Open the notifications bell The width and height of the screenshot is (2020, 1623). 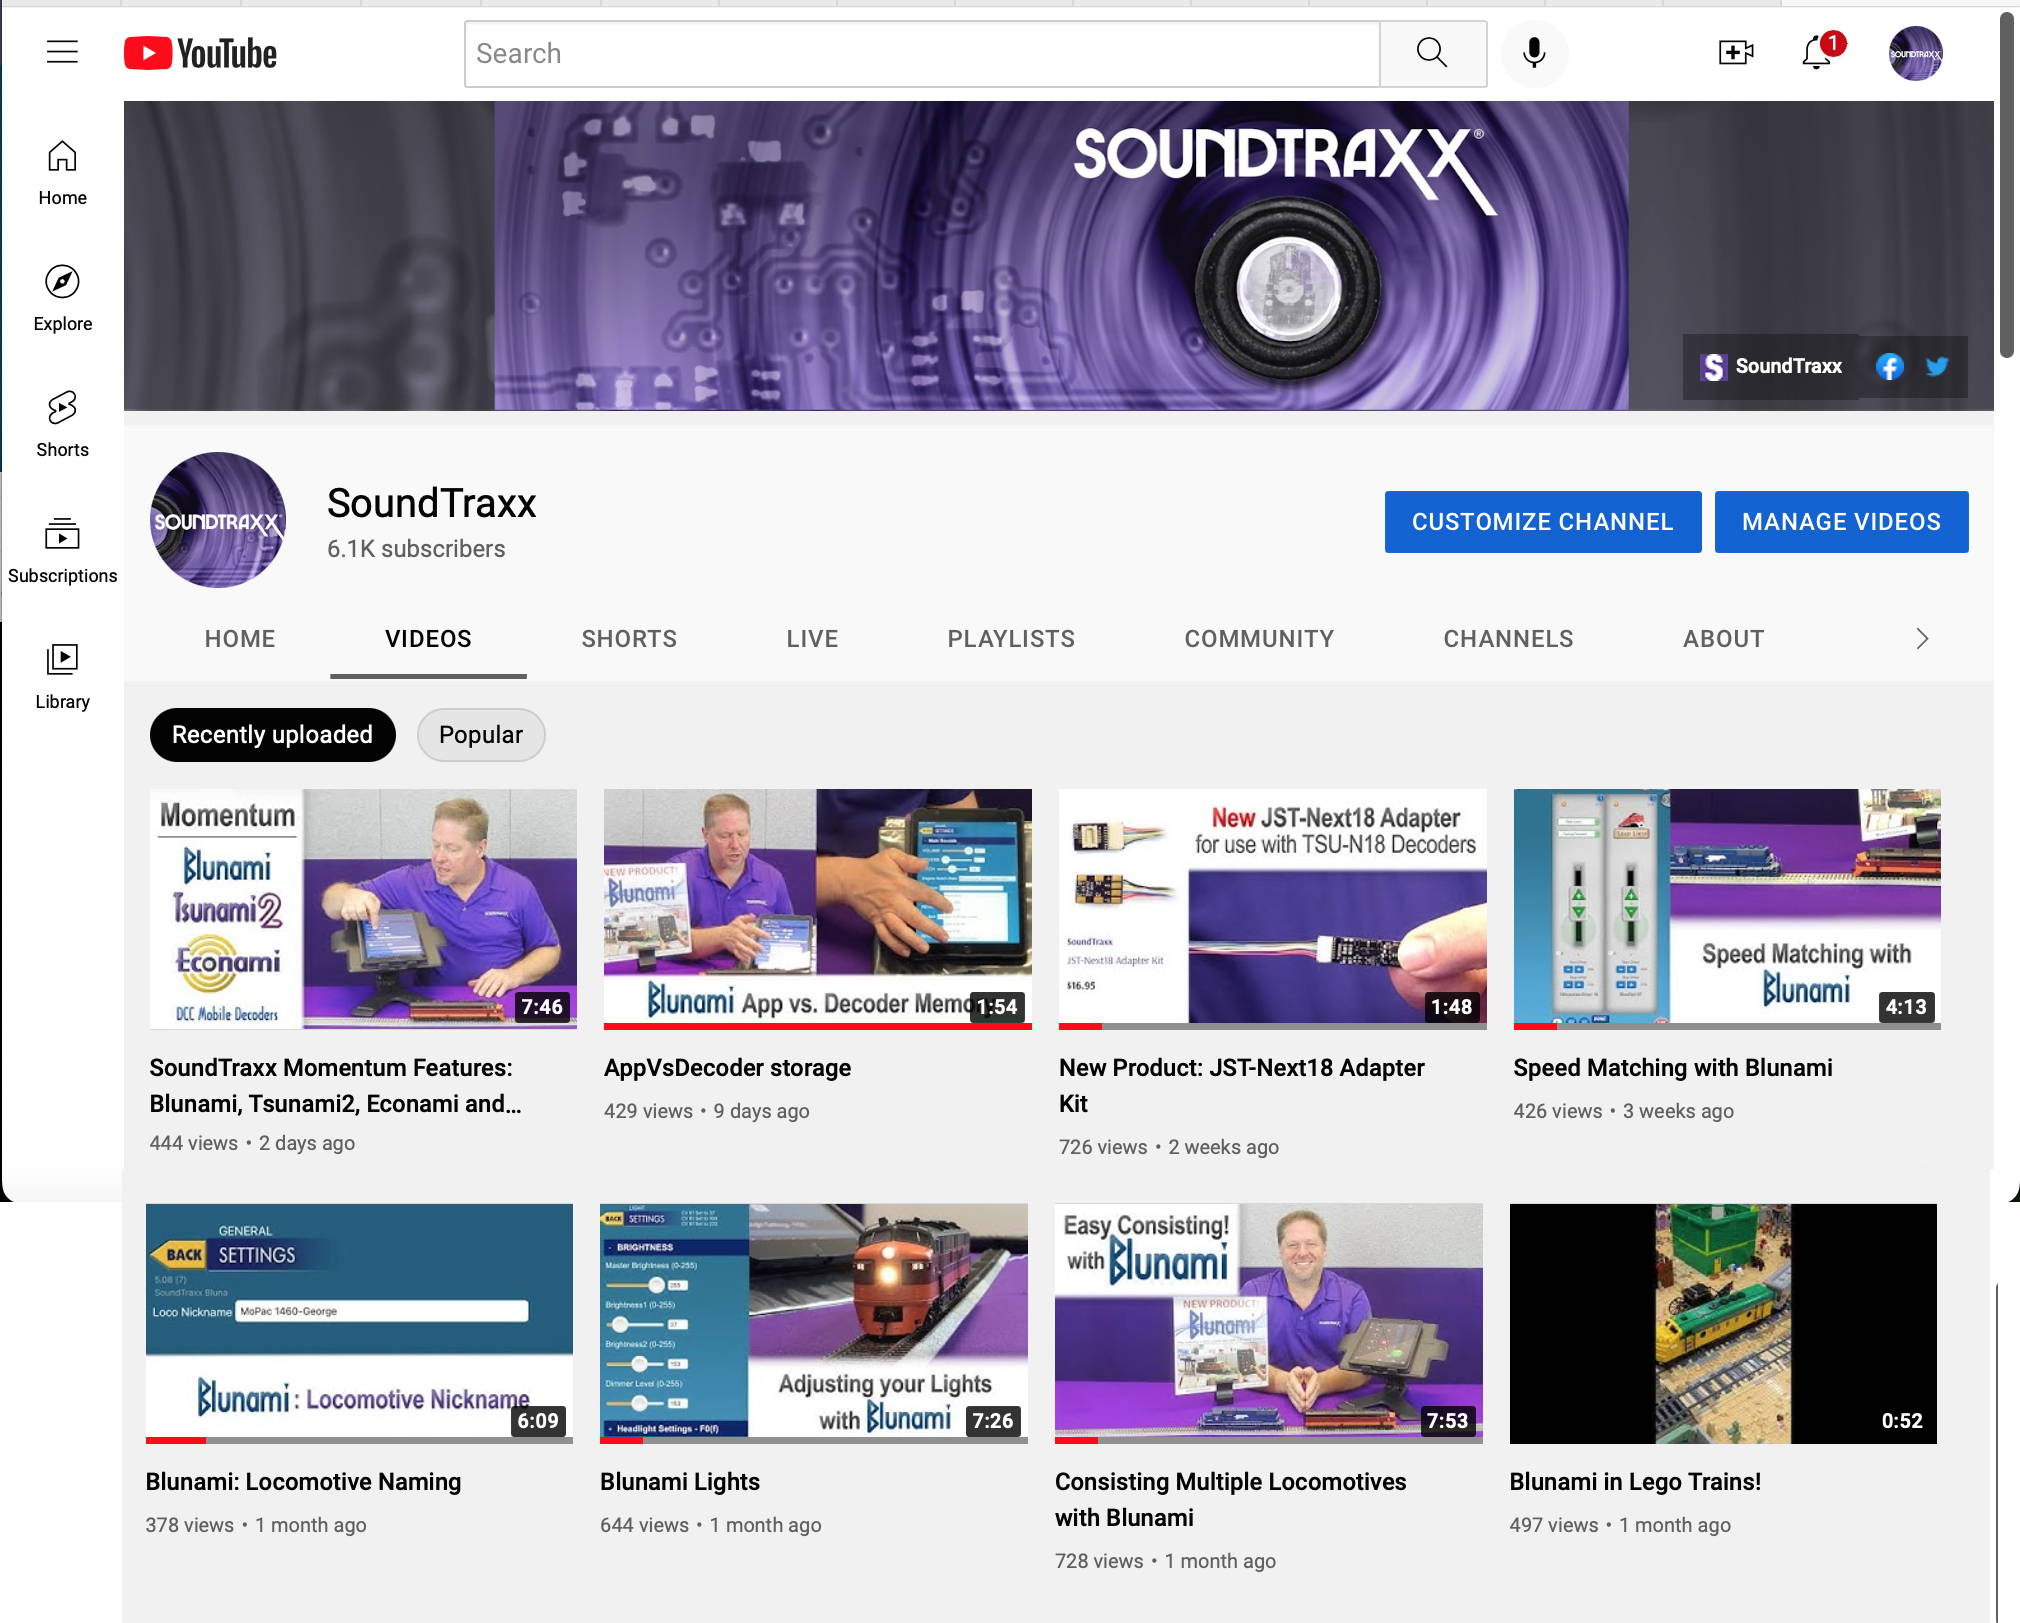pyautogui.click(x=1817, y=52)
